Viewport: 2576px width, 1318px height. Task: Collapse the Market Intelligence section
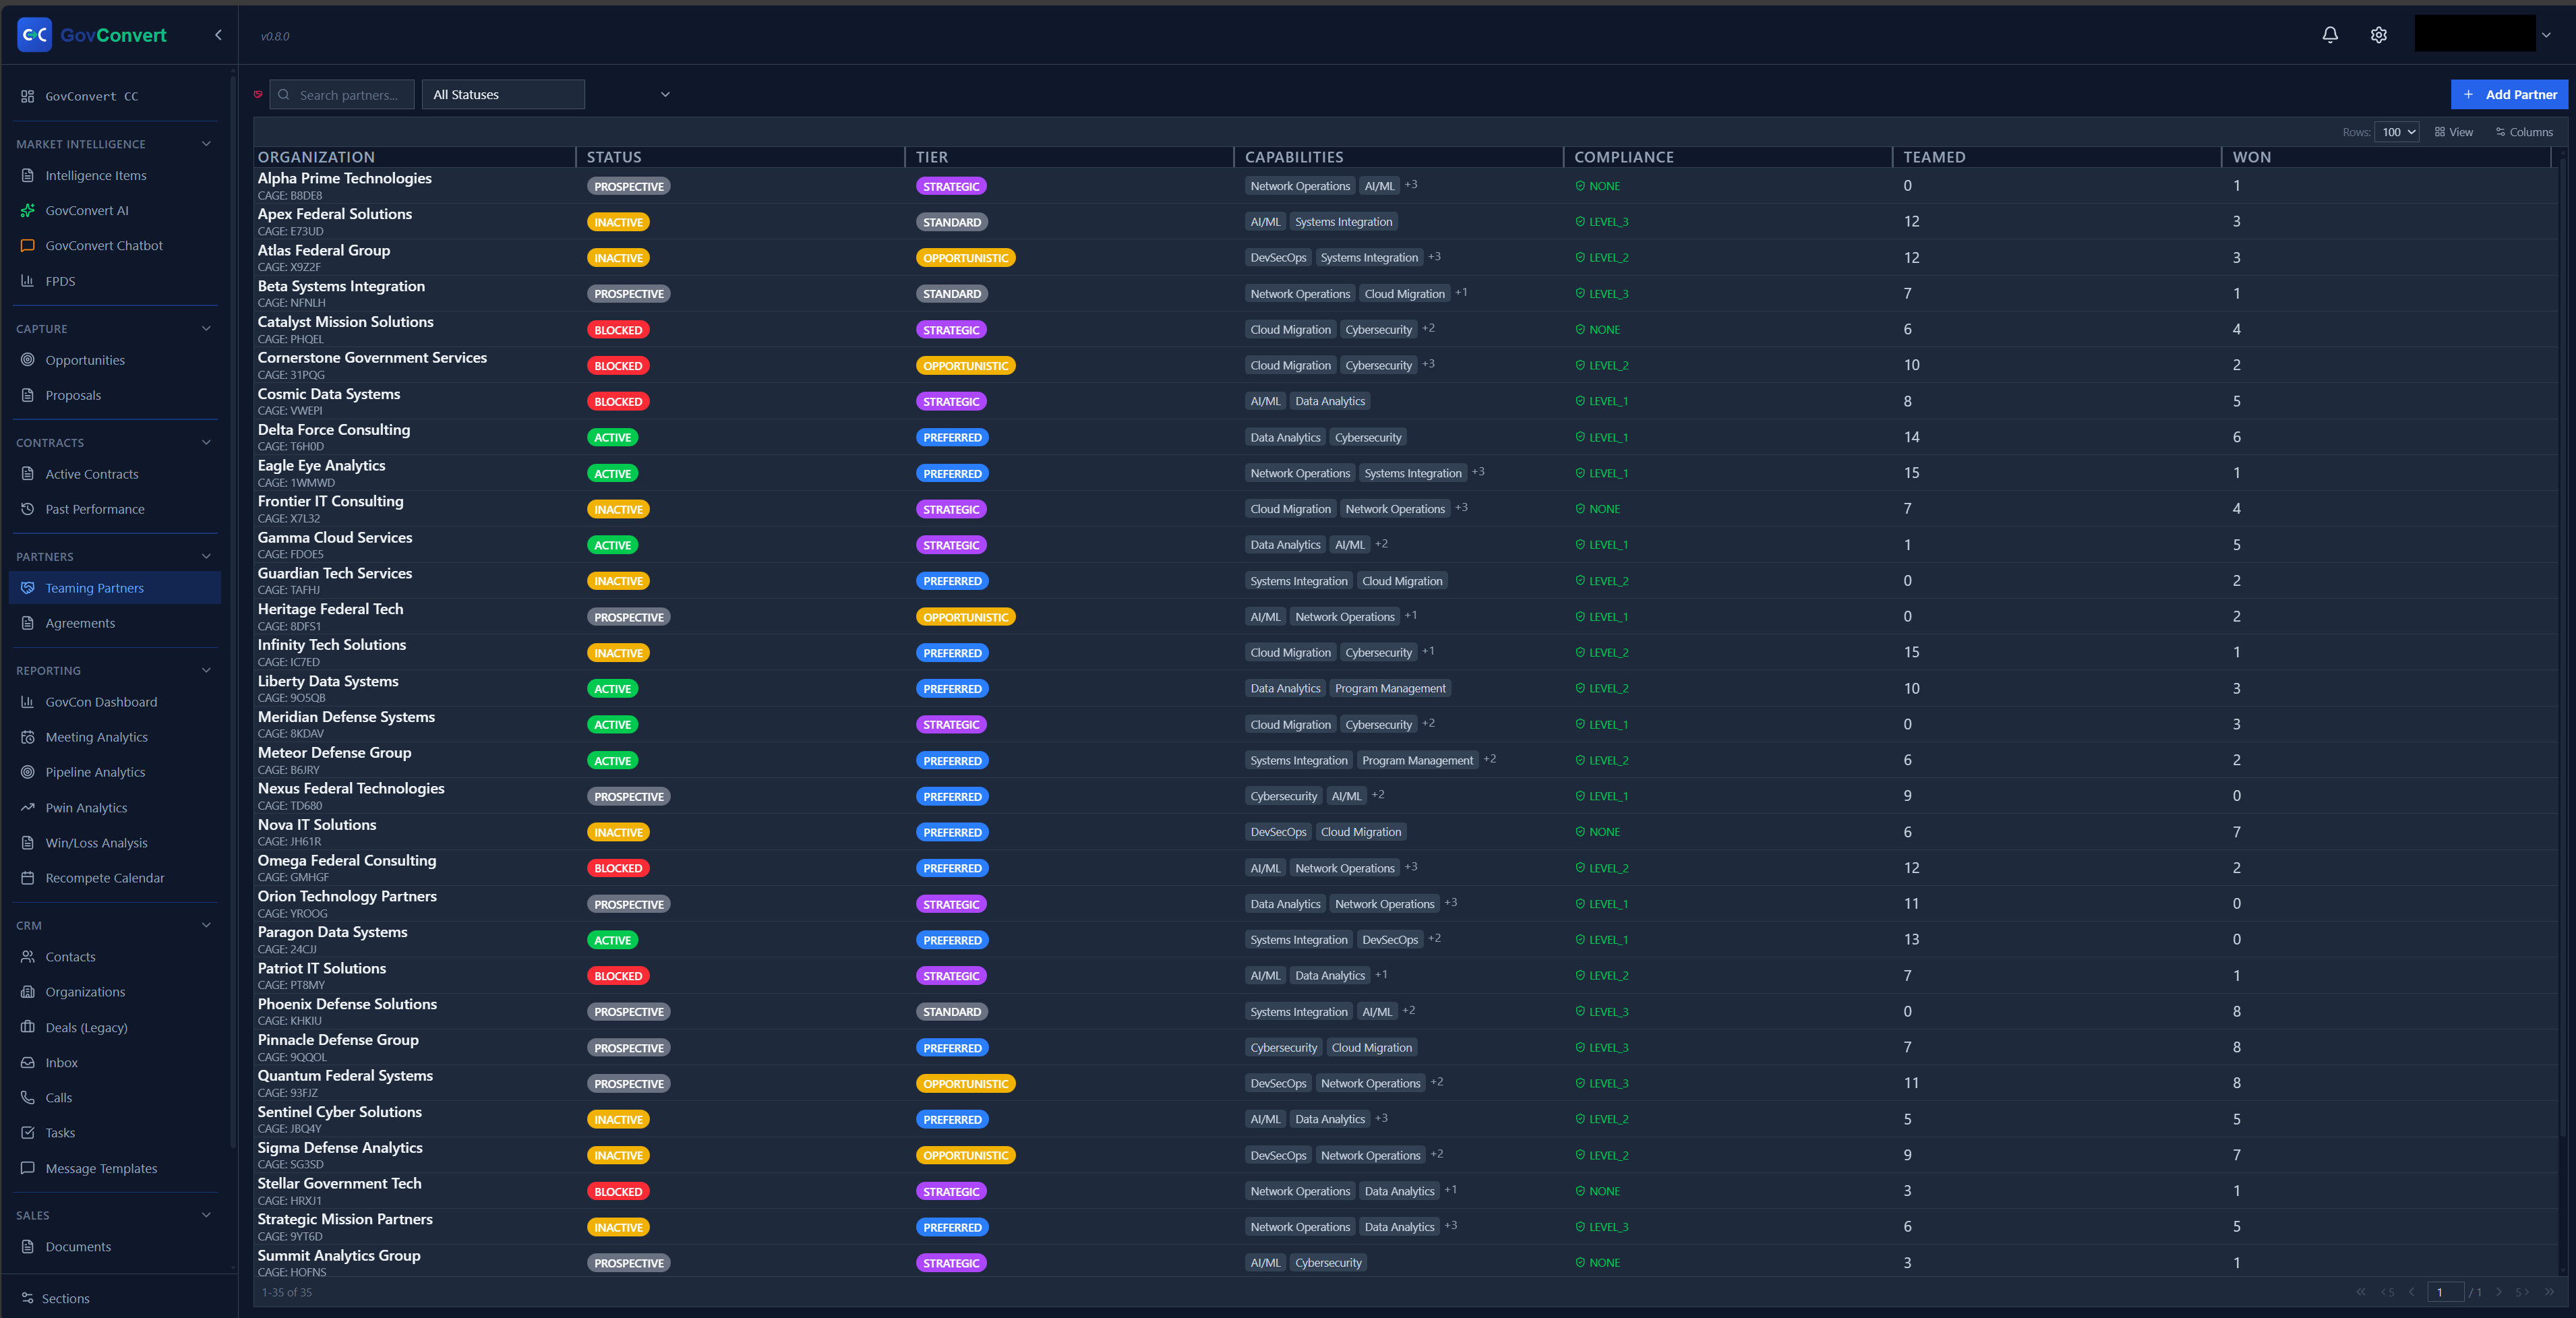click(x=206, y=144)
